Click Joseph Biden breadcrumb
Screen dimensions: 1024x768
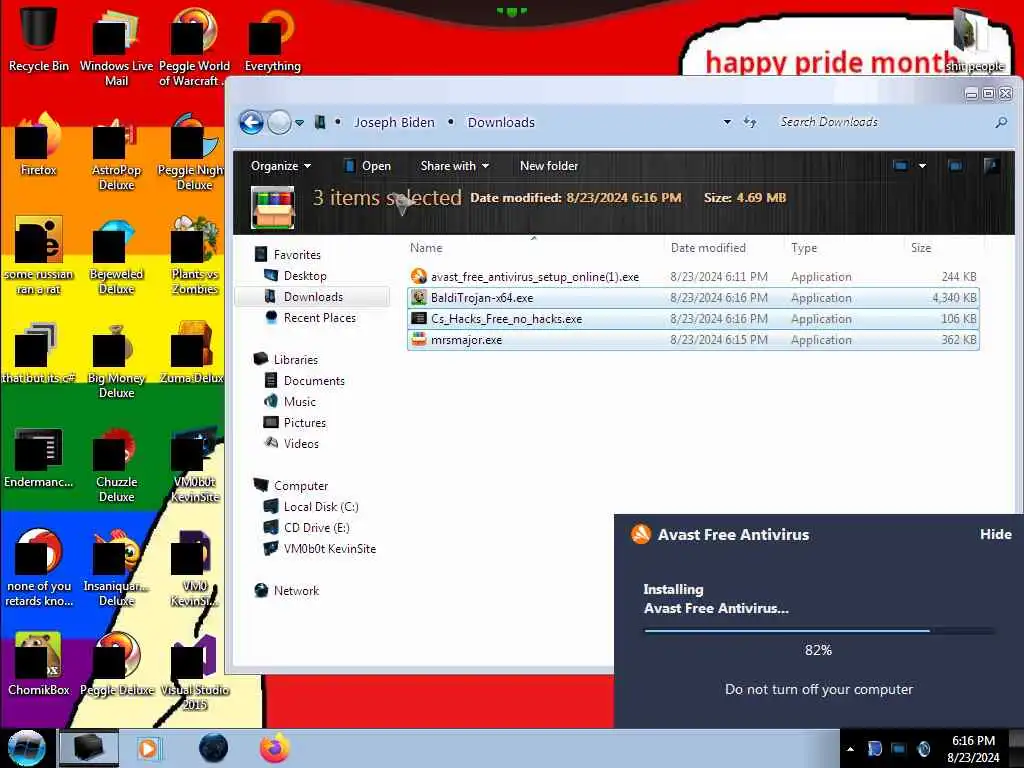point(394,122)
